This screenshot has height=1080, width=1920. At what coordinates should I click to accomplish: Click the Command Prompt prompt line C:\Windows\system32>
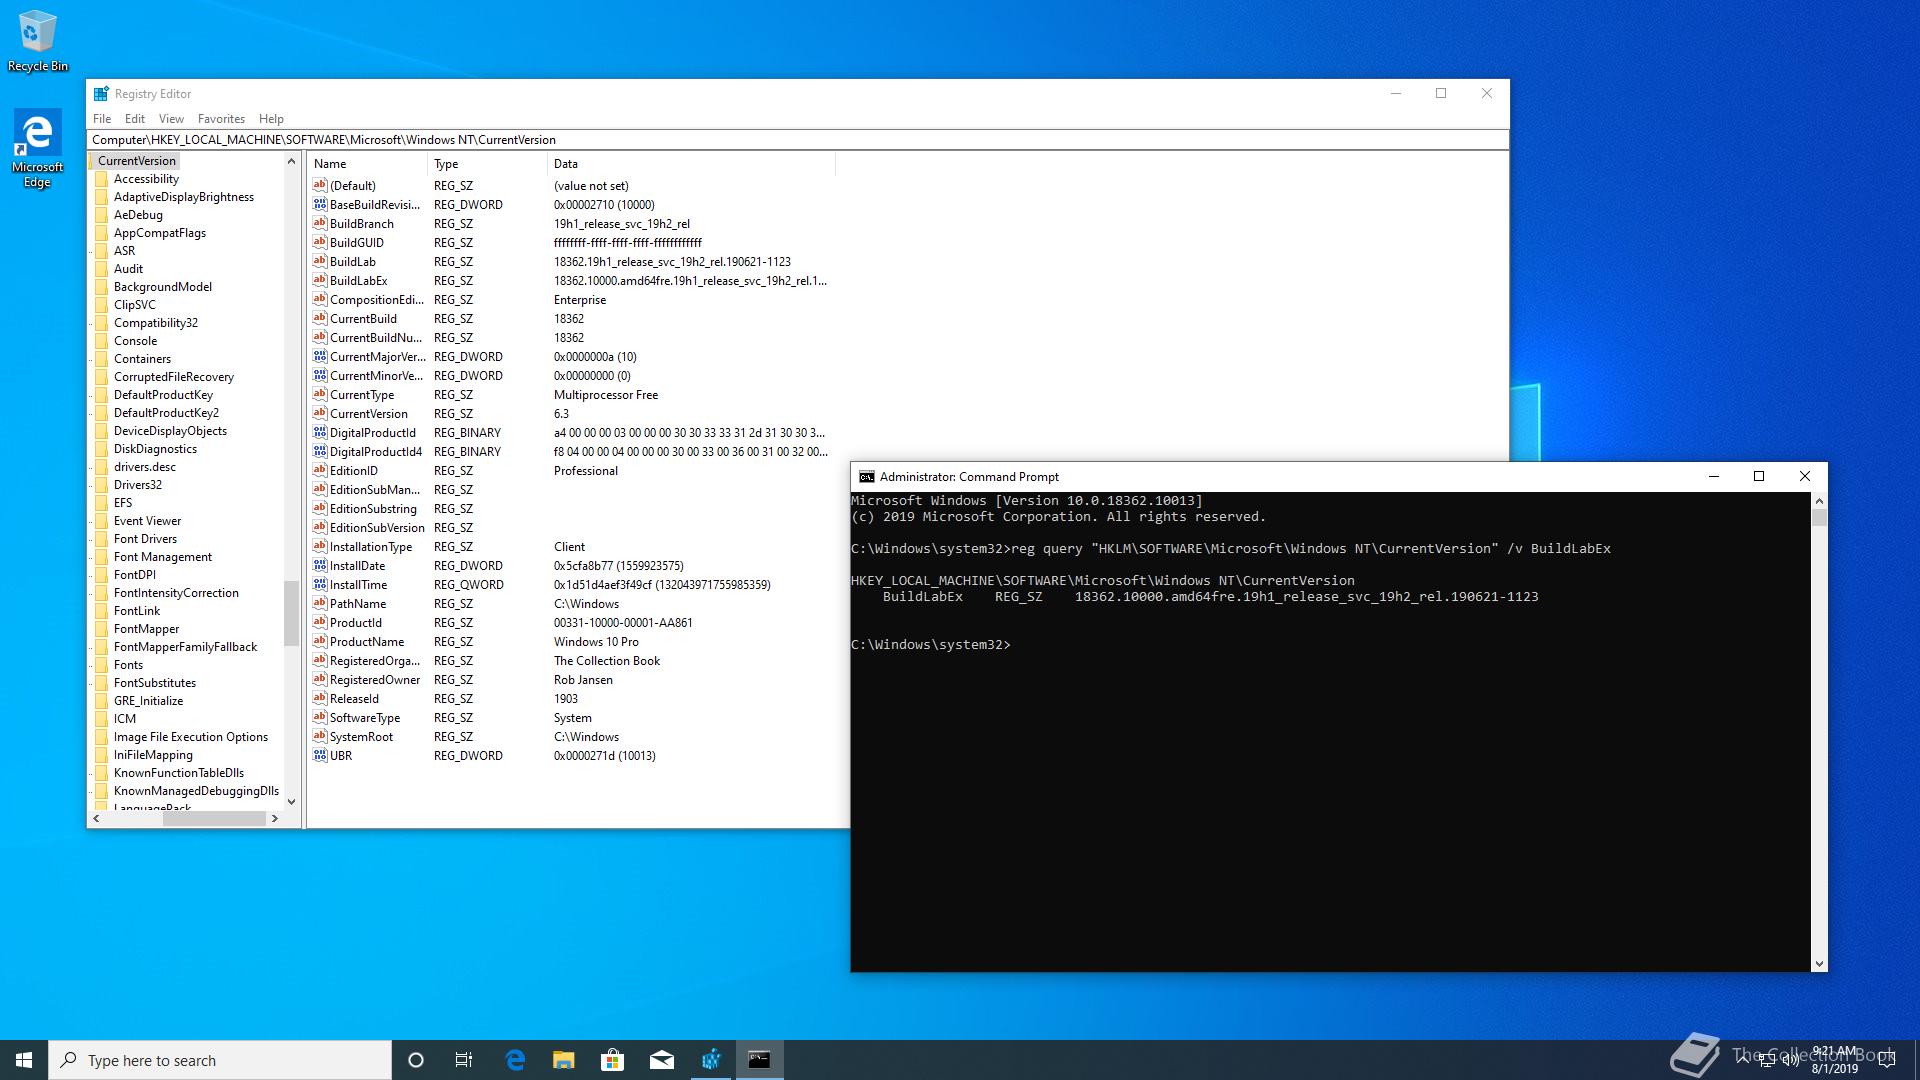(x=931, y=645)
